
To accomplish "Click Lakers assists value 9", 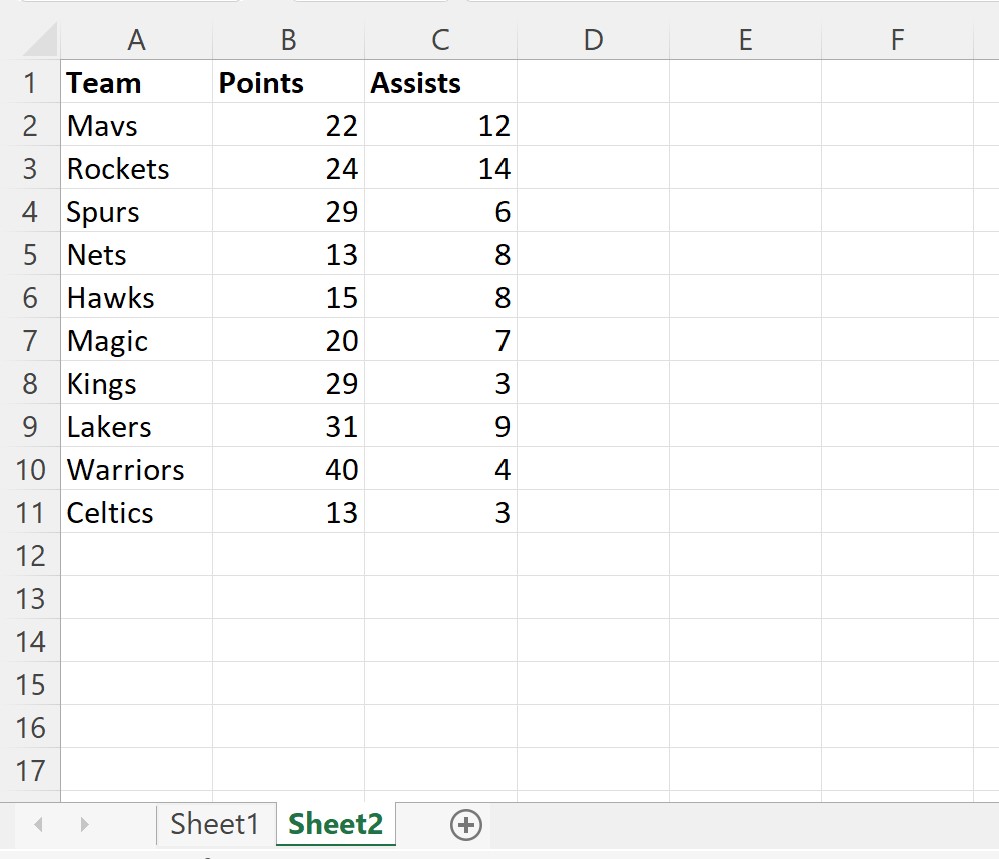I will [441, 426].
